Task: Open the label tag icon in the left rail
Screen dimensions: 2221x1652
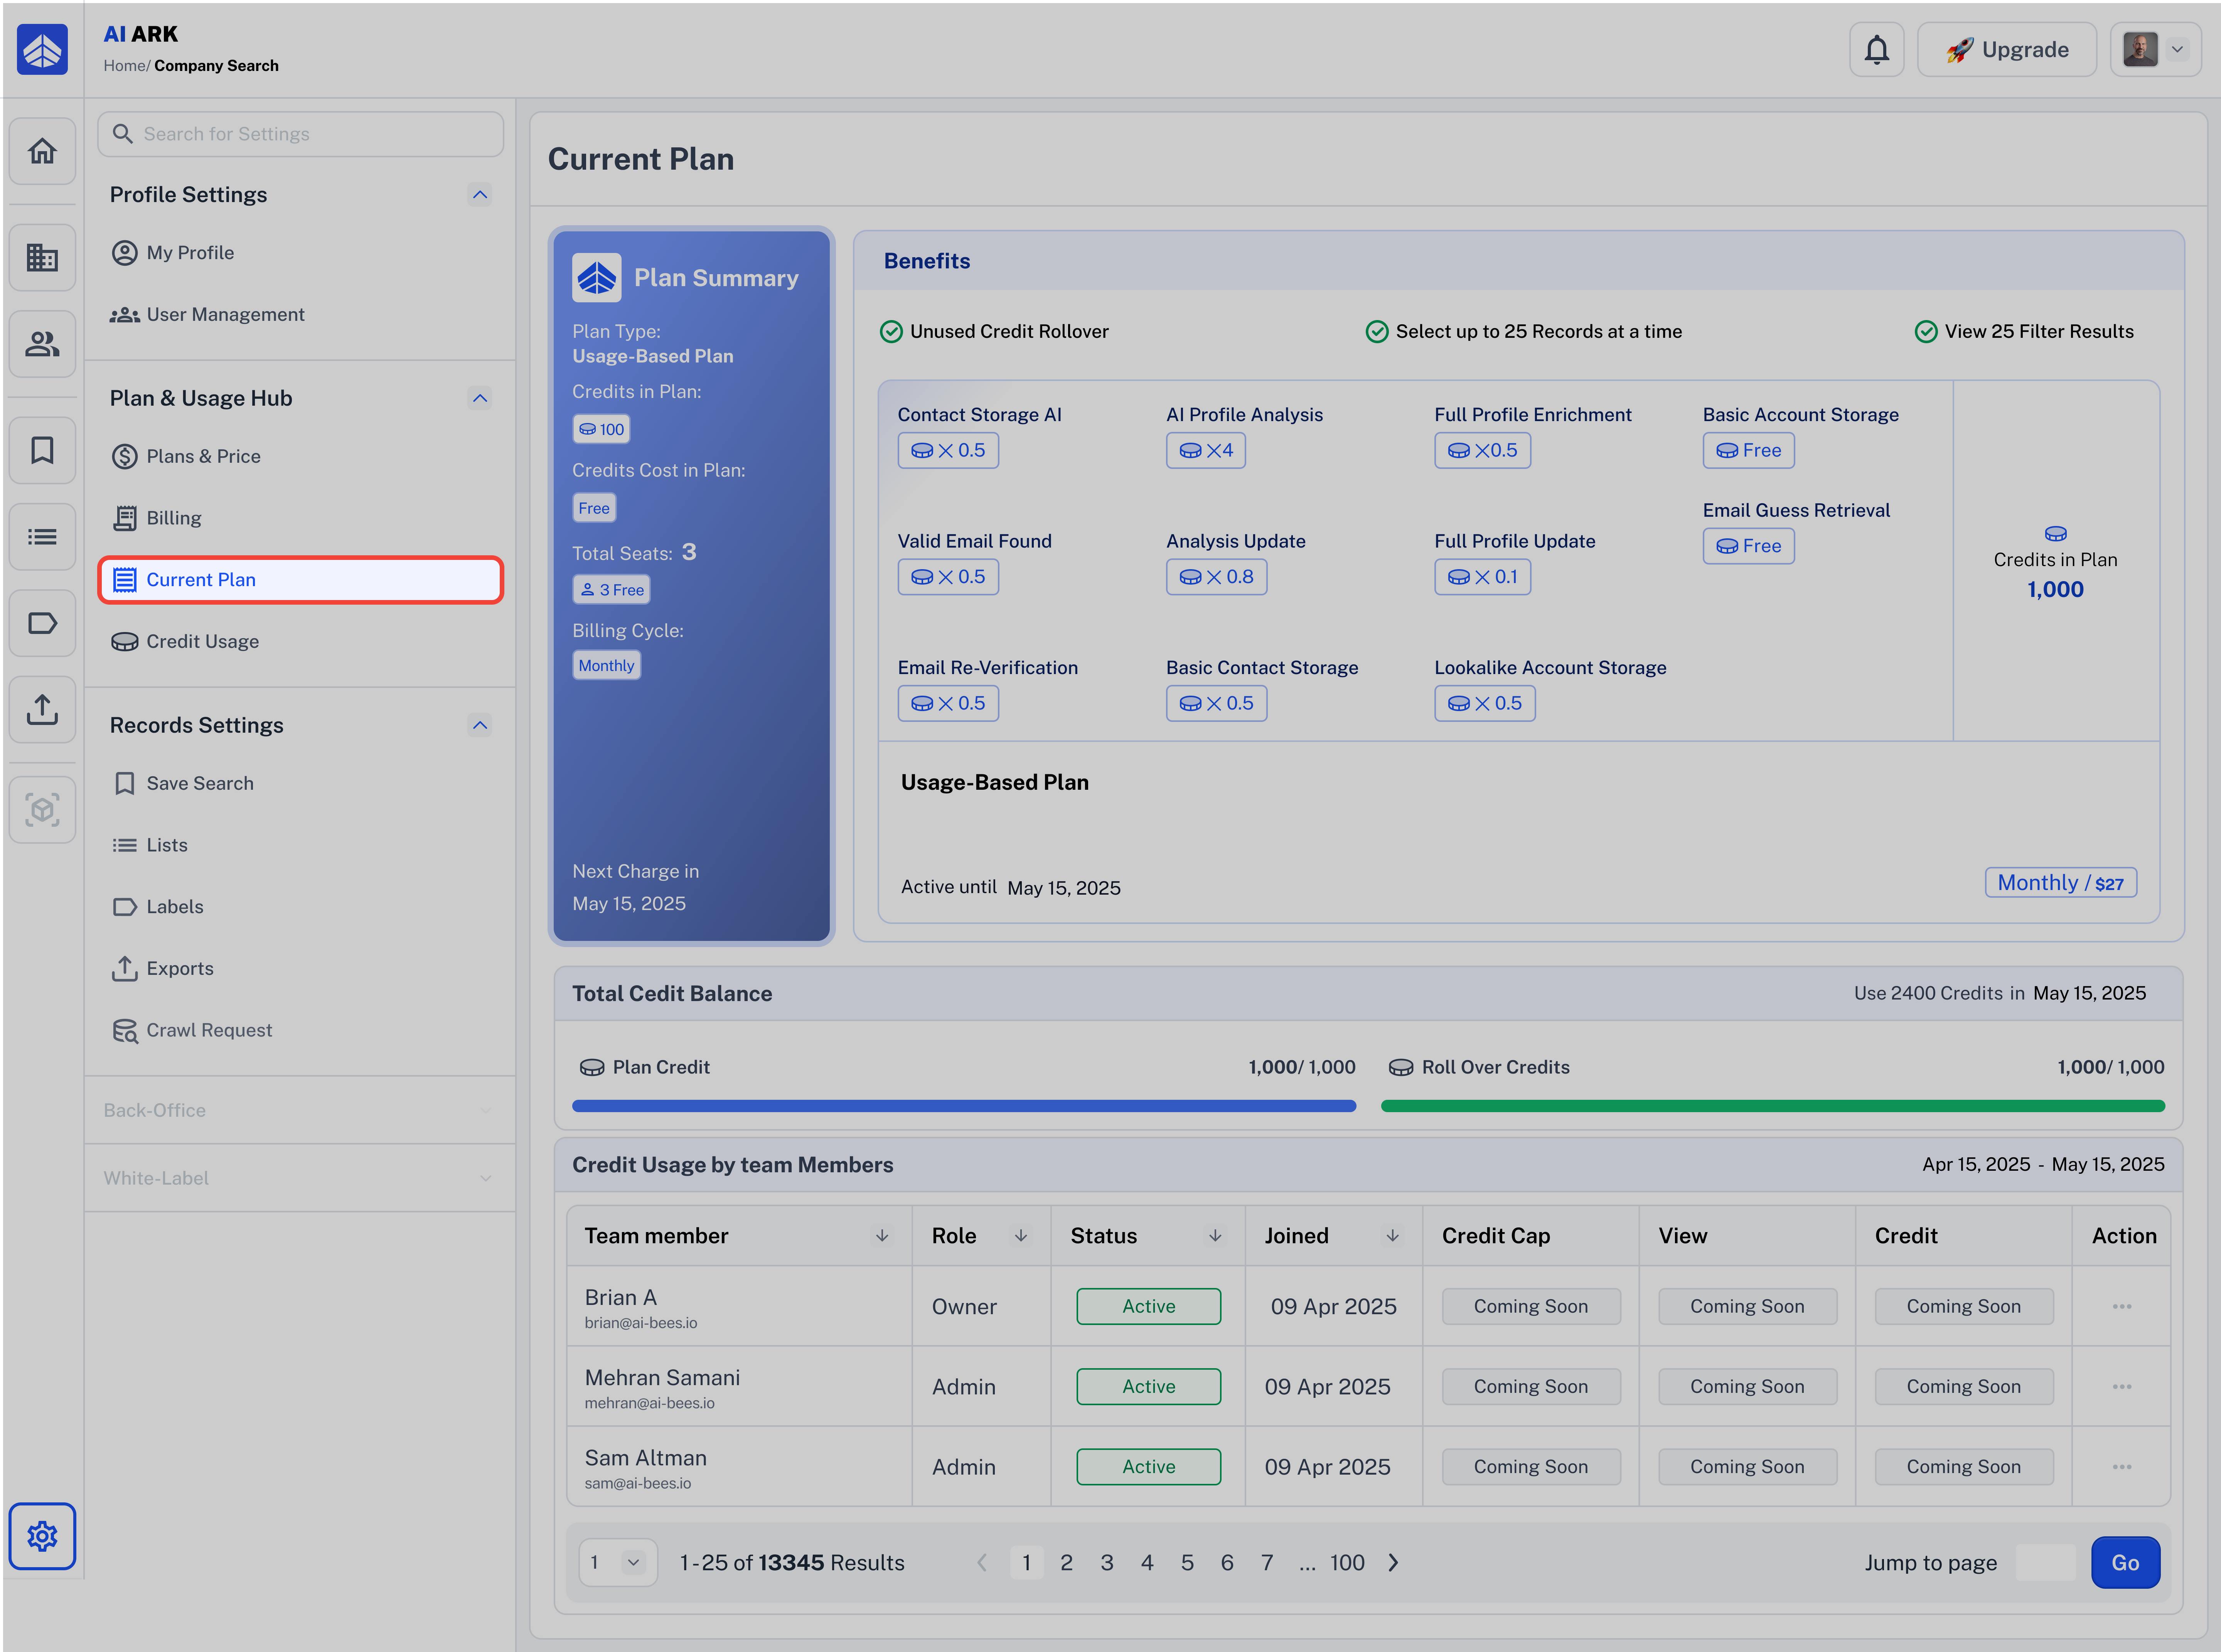Action: (x=42, y=623)
